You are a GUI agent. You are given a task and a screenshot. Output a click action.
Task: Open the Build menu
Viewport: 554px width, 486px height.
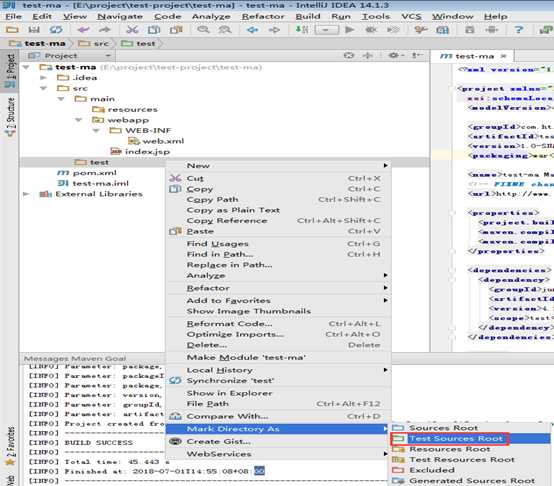(x=308, y=16)
